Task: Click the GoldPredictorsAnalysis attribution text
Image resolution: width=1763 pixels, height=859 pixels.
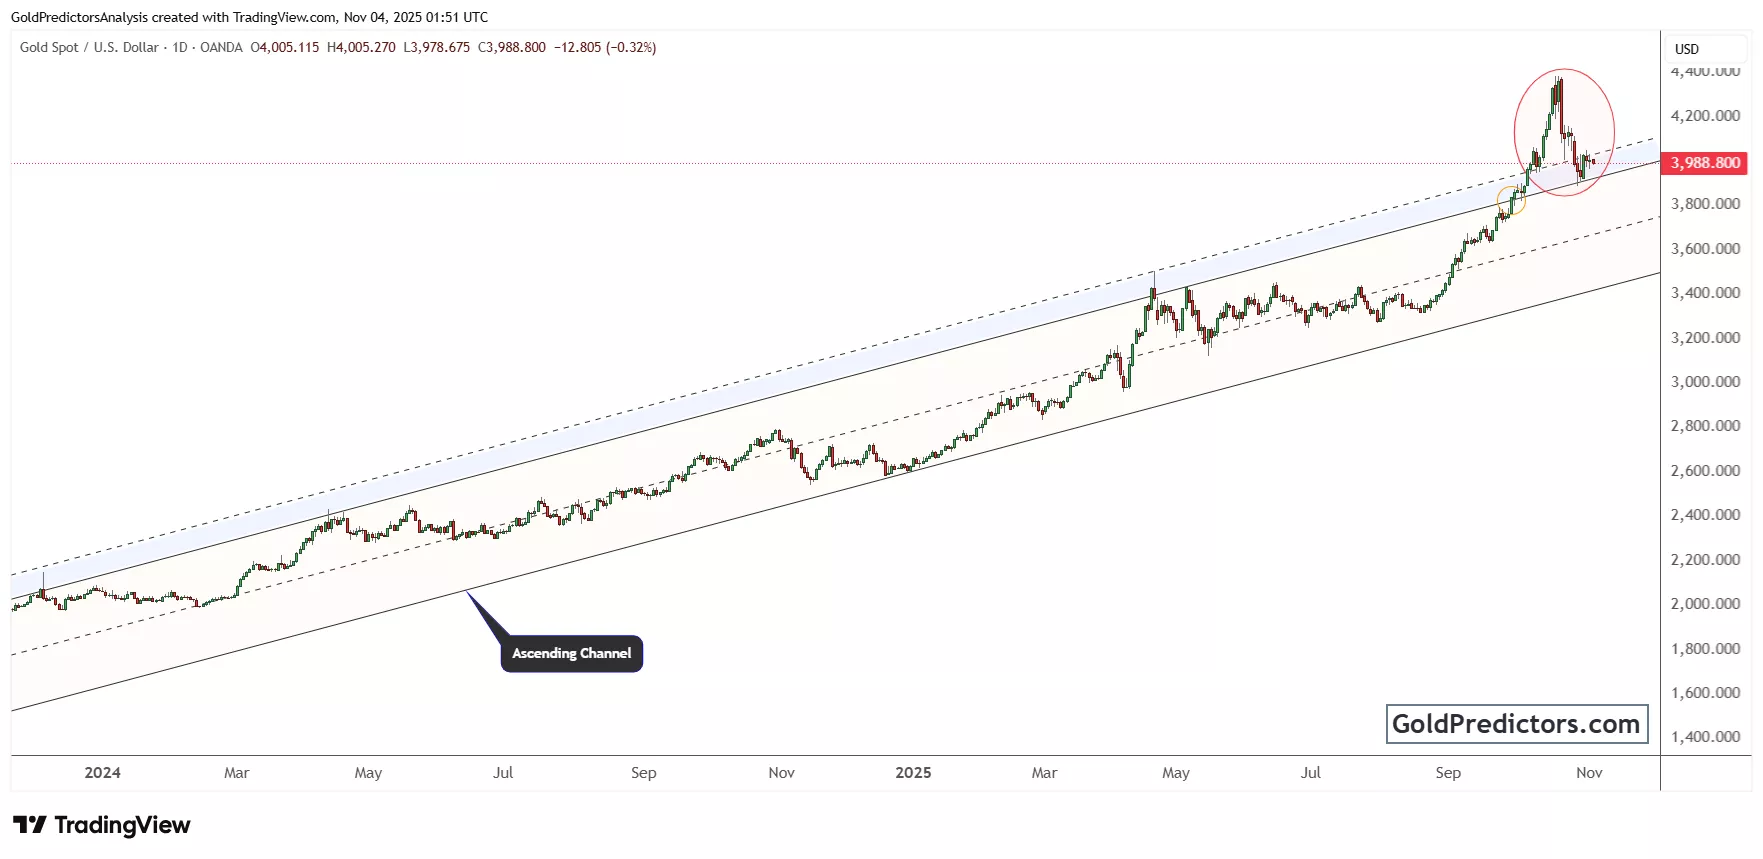Action: [x=79, y=17]
